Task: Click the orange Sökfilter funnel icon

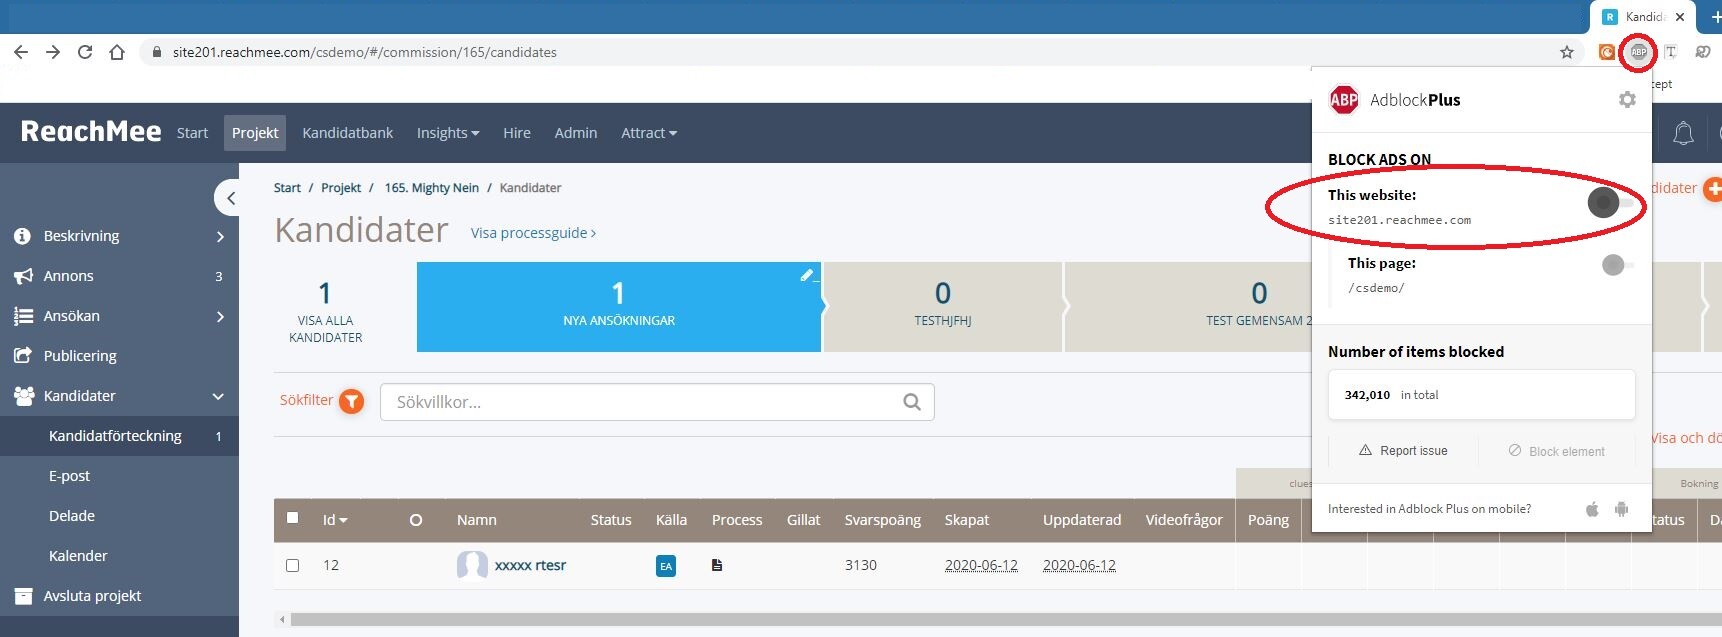Action: 351,401
